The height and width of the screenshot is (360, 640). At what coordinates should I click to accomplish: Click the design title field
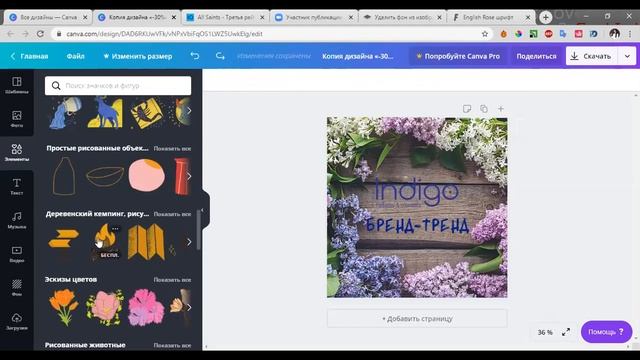click(358, 56)
